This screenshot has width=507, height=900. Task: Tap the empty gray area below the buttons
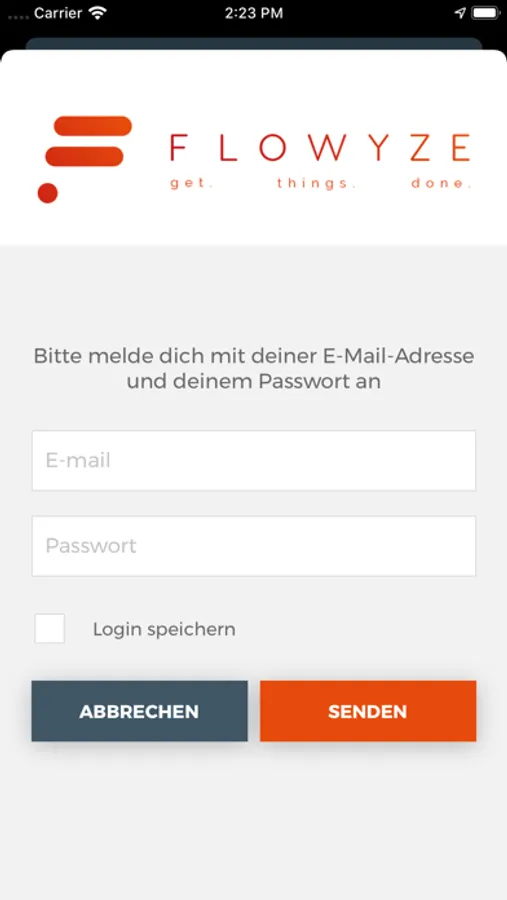254,821
